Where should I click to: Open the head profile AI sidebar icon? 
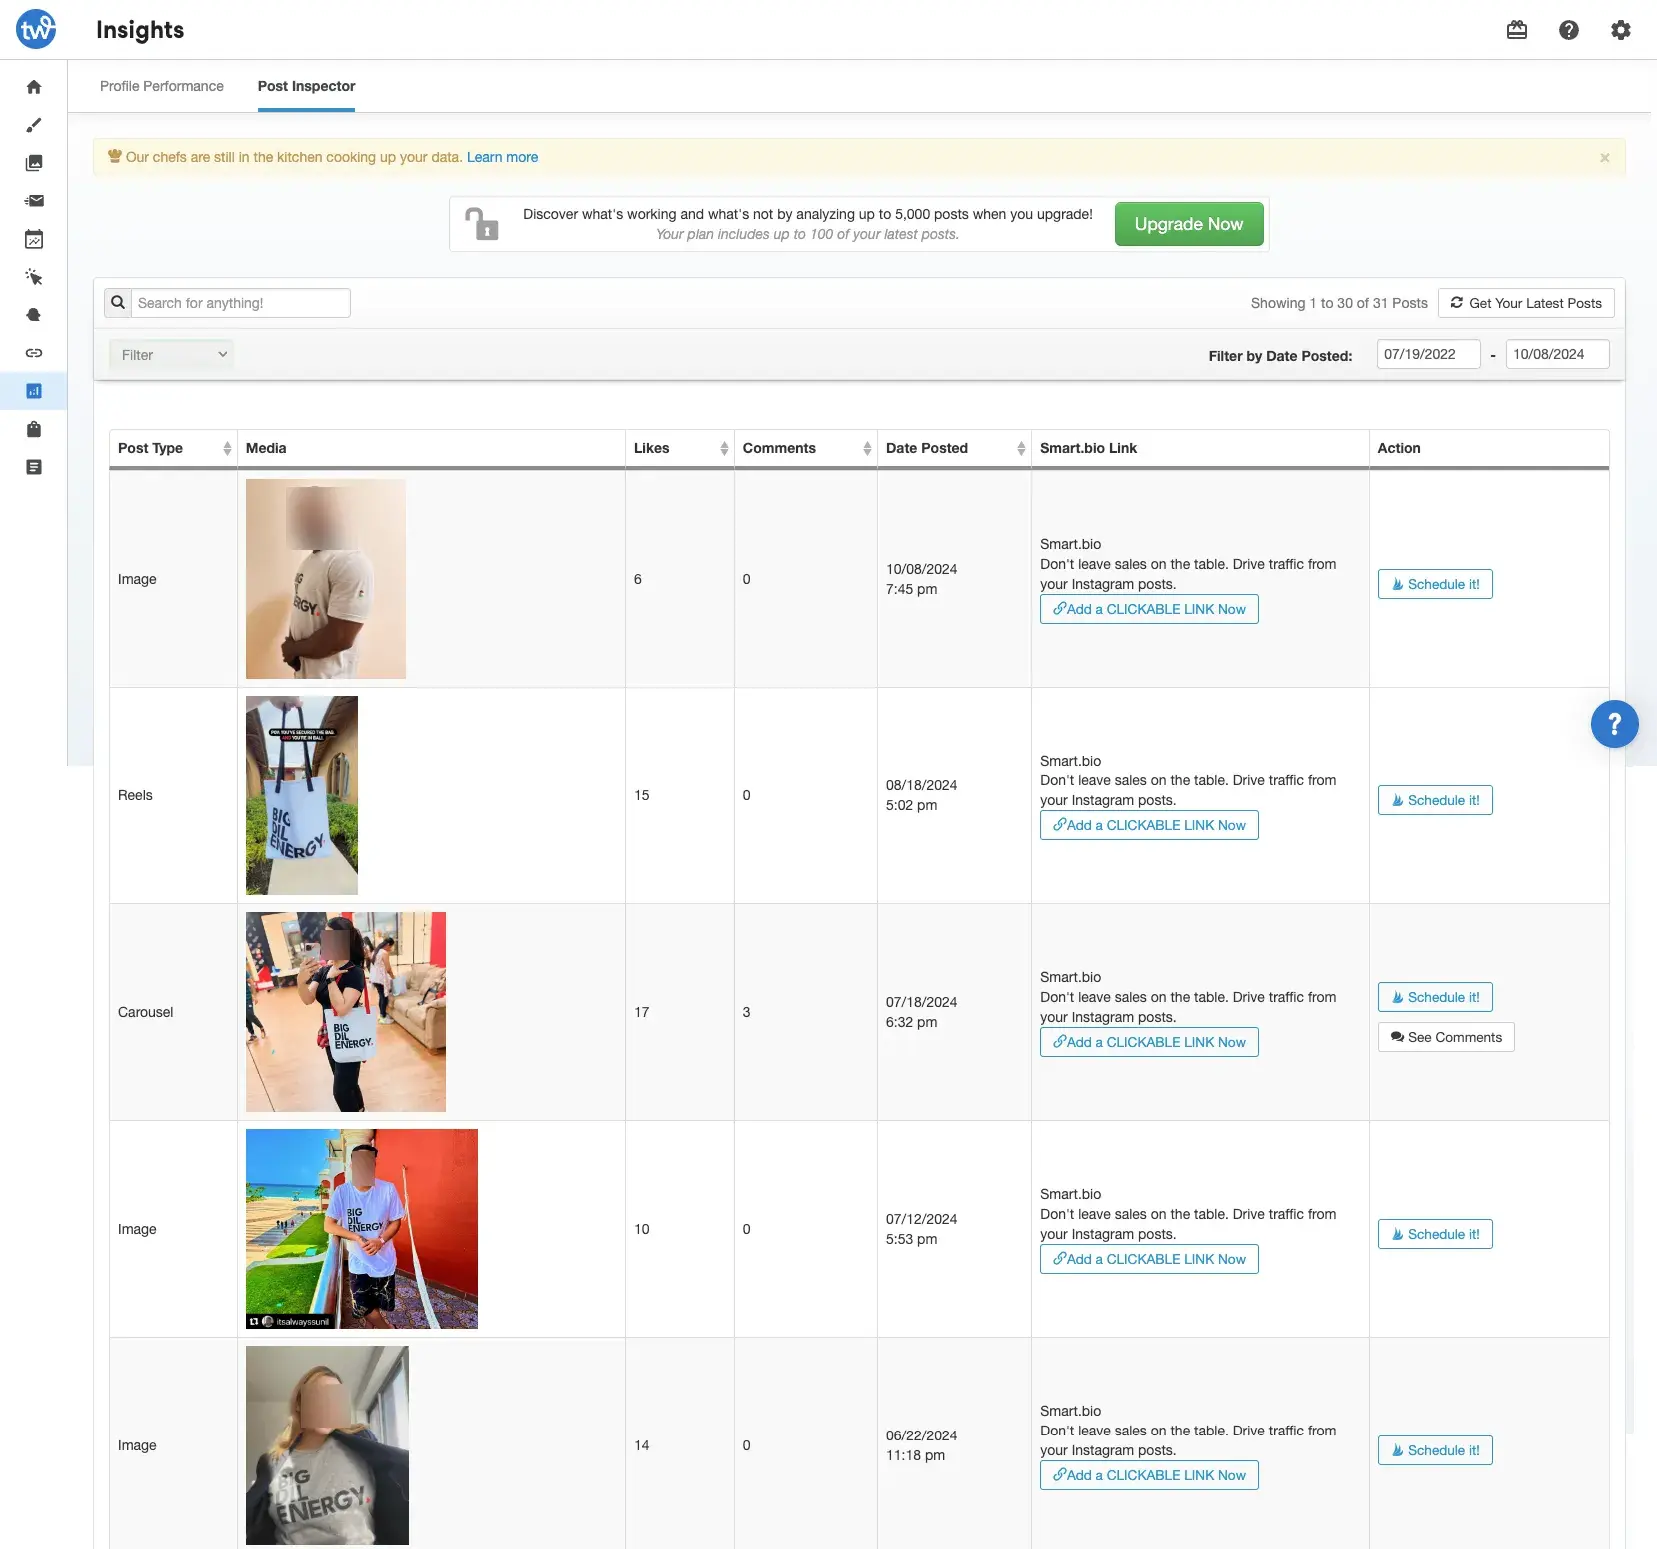[34, 315]
